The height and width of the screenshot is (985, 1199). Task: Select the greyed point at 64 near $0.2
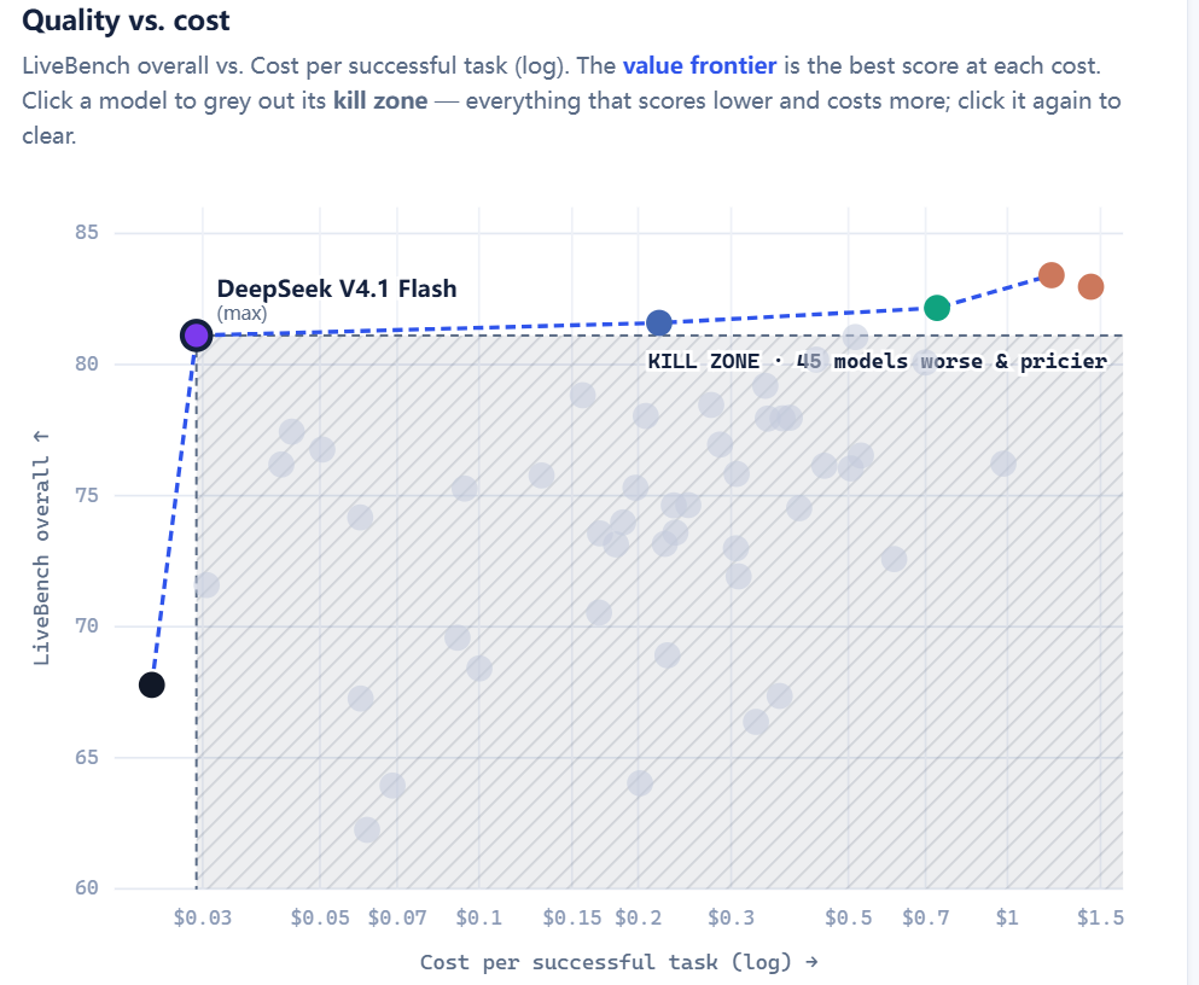(x=640, y=783)
